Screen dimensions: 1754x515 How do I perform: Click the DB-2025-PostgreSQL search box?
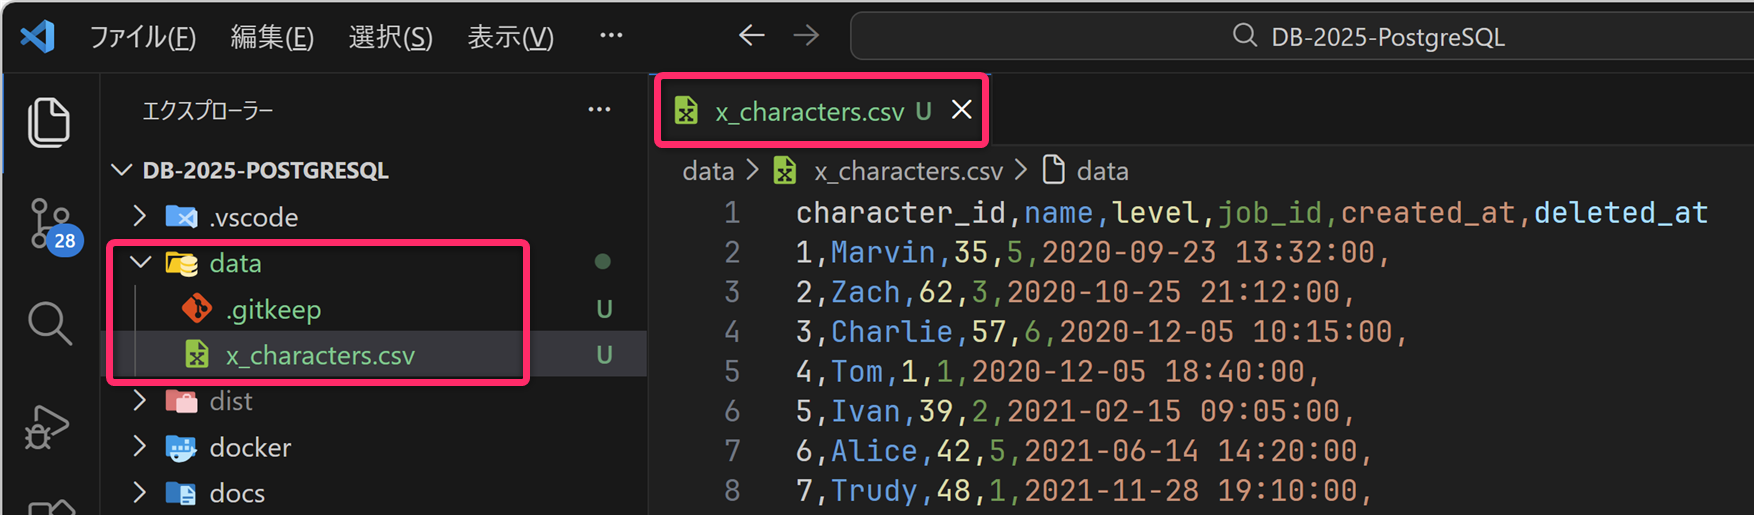coord(1300,37)
